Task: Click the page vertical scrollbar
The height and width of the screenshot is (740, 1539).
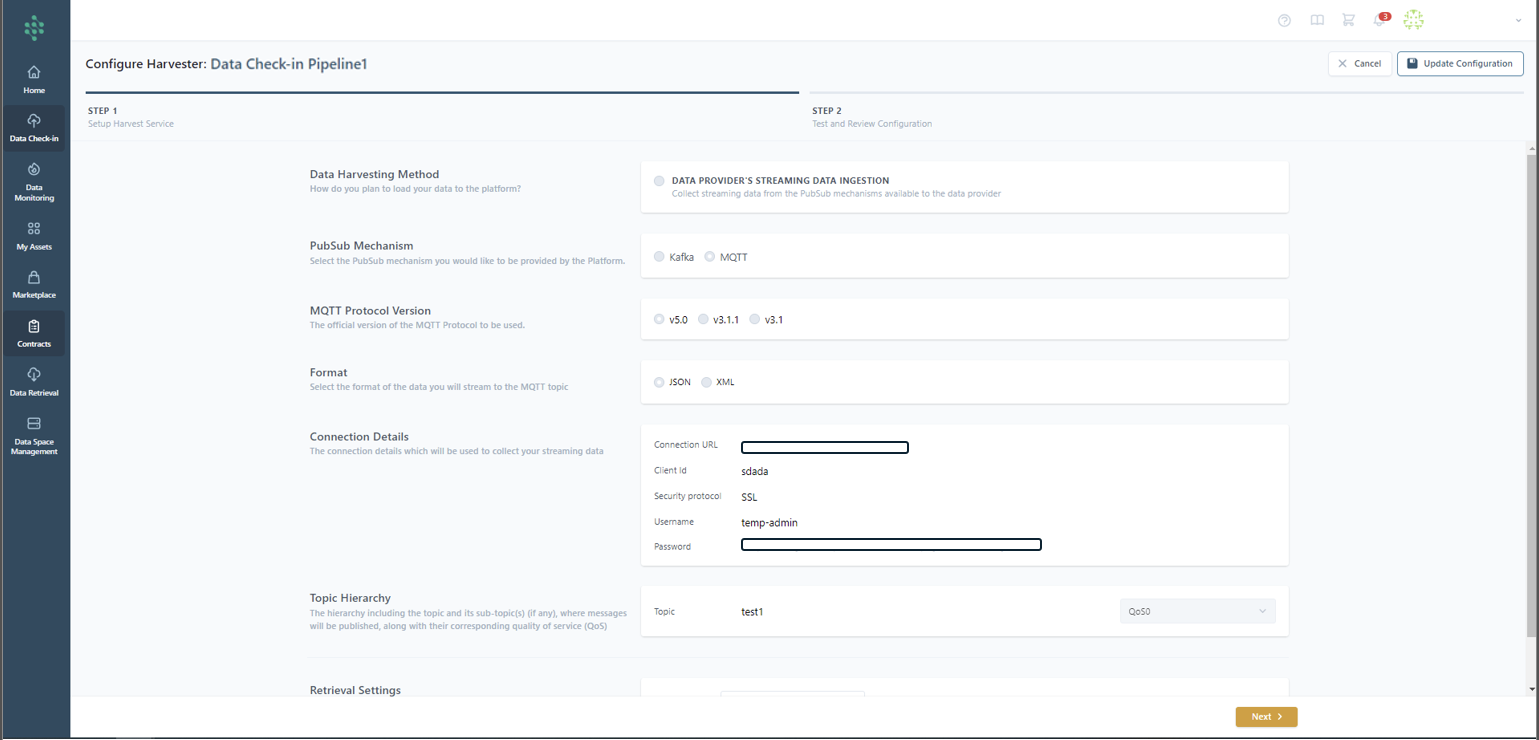Action: tap(1532, 400)
